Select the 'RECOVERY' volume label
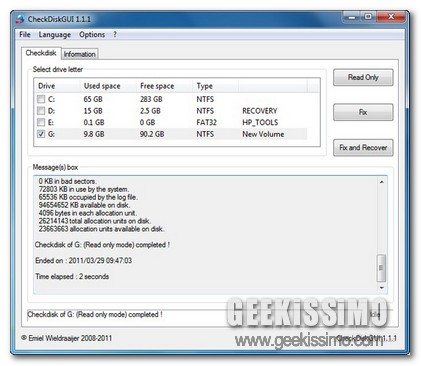The image size is (421, 366). click(x=260, y=111)
